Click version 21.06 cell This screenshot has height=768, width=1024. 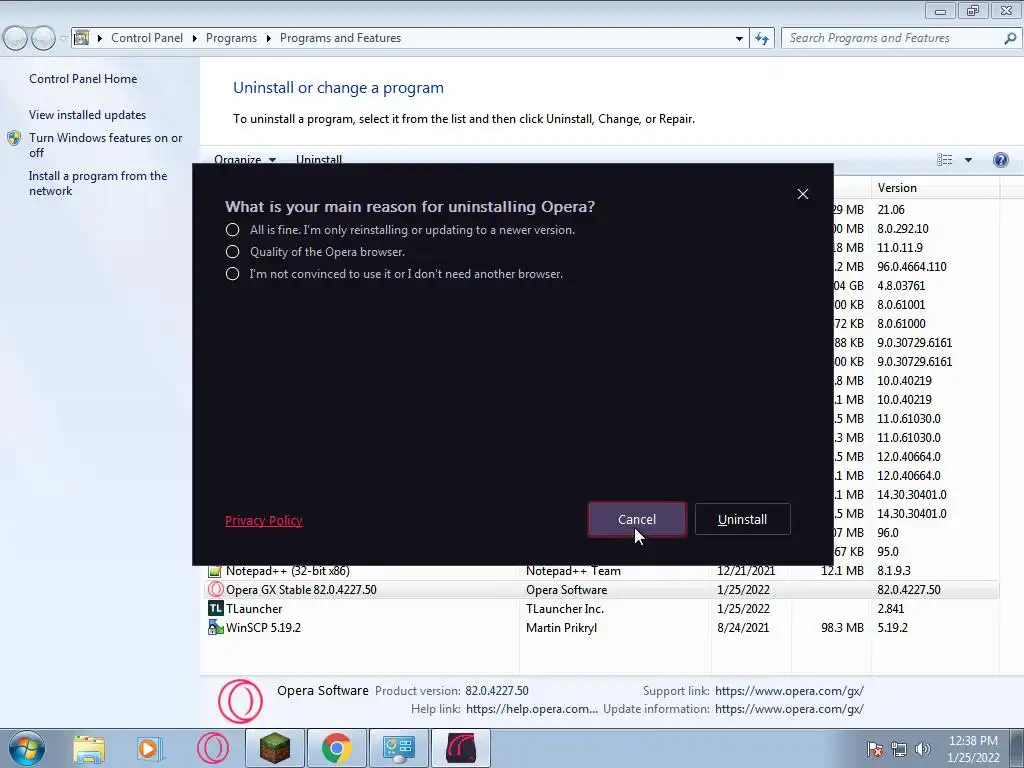point(891,210)
